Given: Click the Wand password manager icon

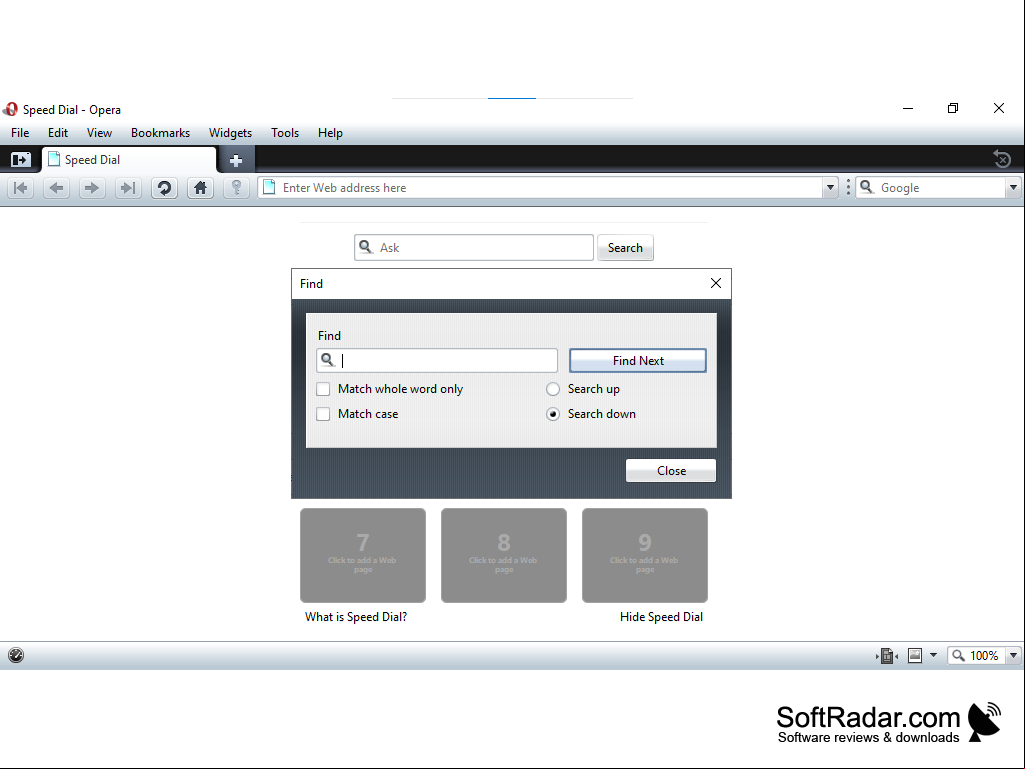Looking at the screenshot, I should [x=236, y=188].
